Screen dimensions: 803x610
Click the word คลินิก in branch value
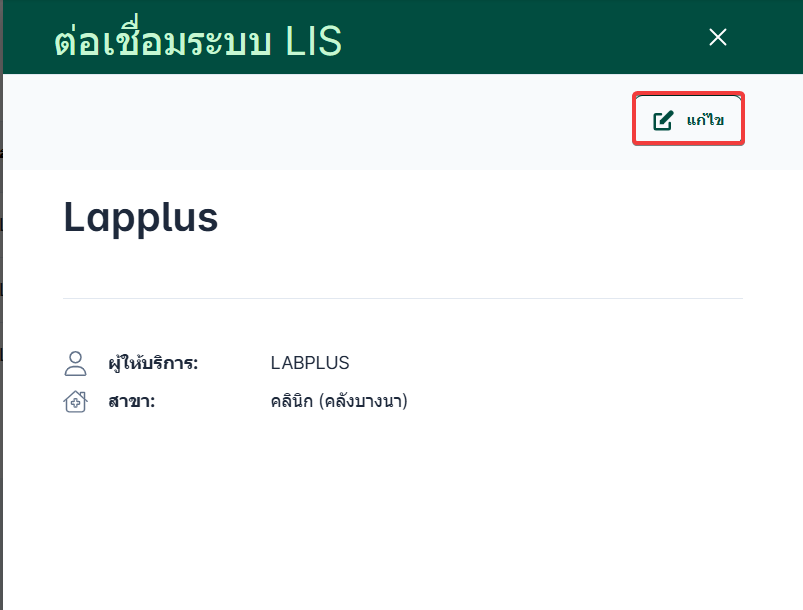tap(290, 402)
